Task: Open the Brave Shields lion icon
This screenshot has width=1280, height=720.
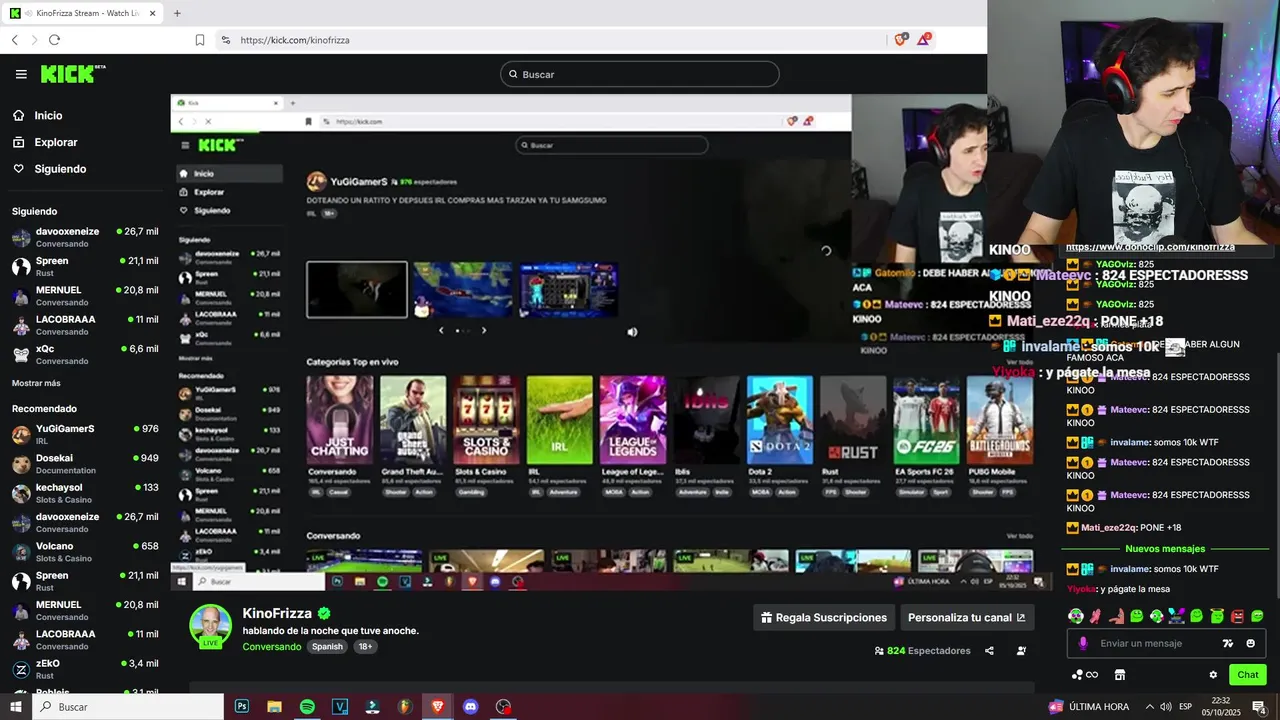Action: coord(902,39)
